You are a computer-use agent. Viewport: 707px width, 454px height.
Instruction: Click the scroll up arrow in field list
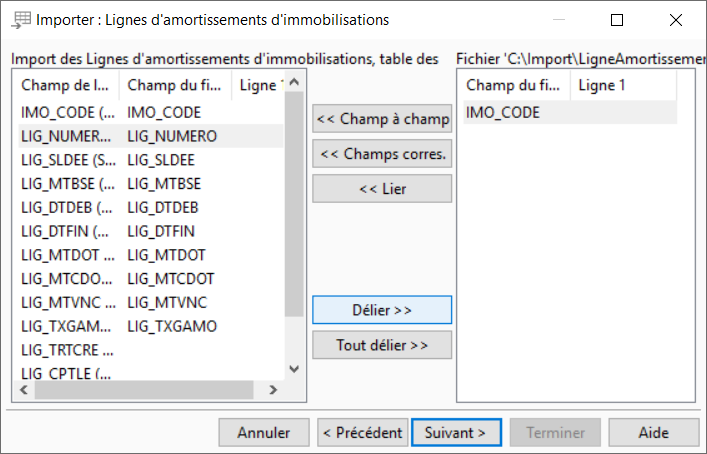click(x=294, y=82)
